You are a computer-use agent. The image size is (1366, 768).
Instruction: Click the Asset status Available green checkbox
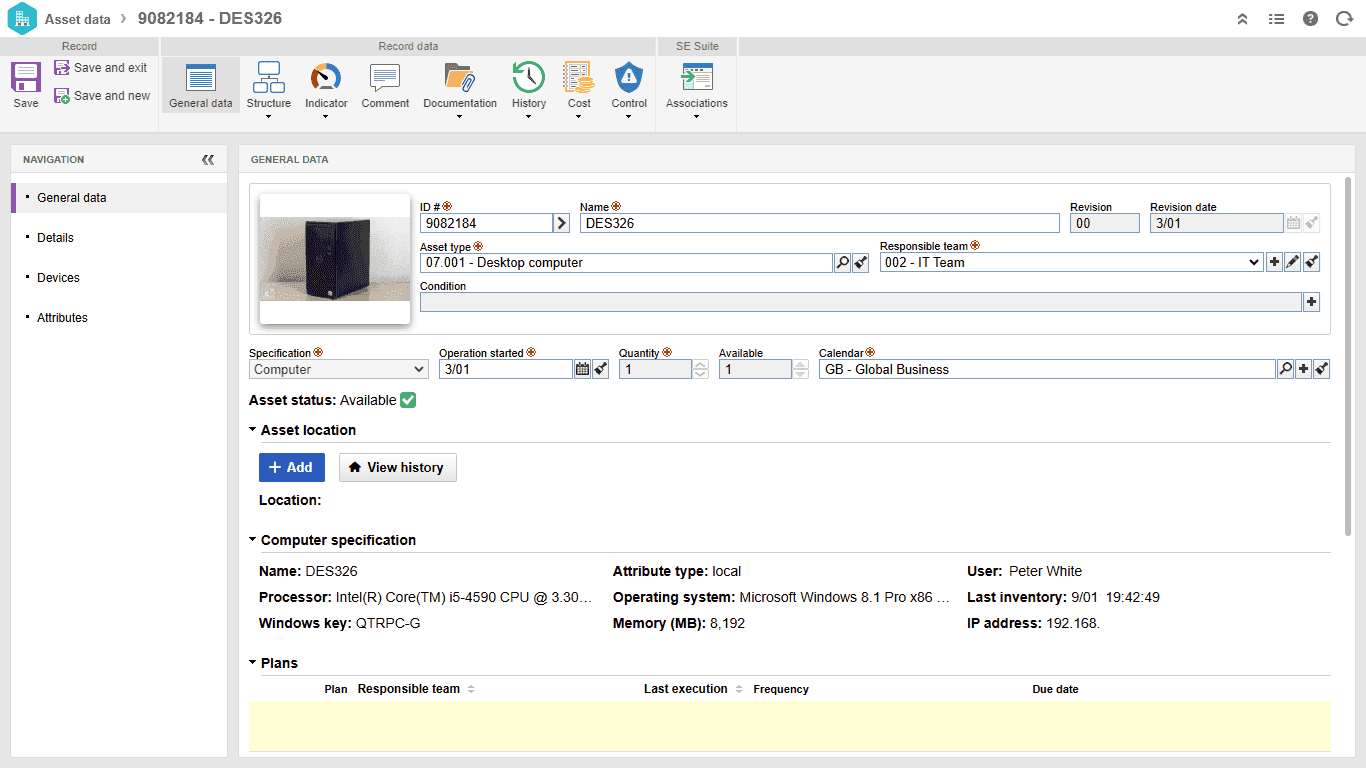point(408,400)
